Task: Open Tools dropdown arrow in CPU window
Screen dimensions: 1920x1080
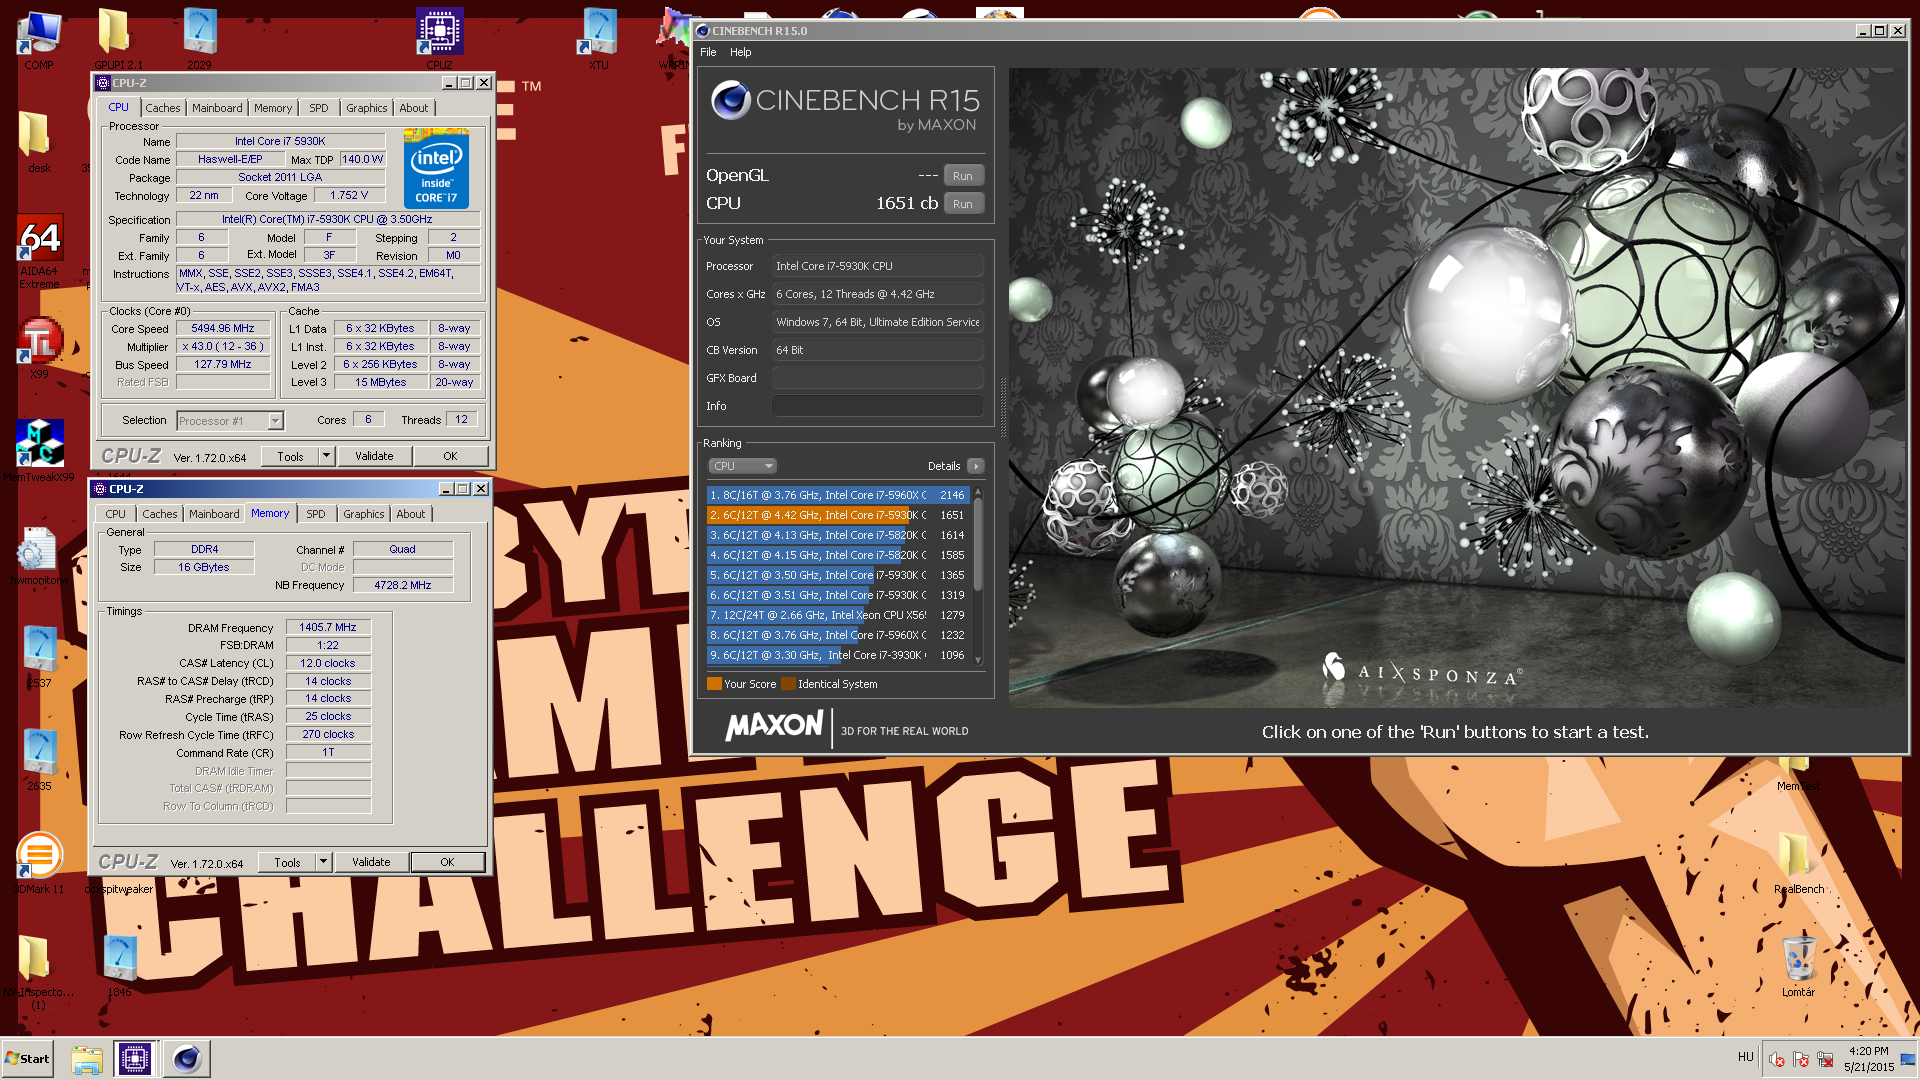Action: 326,456
